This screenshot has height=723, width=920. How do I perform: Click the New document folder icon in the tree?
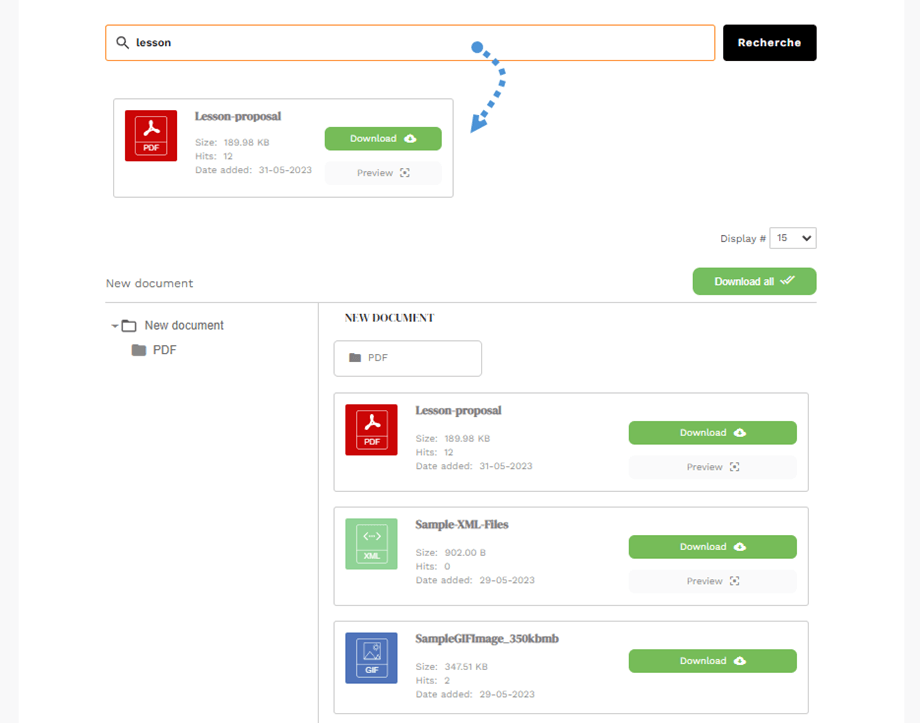click(129, 326)
